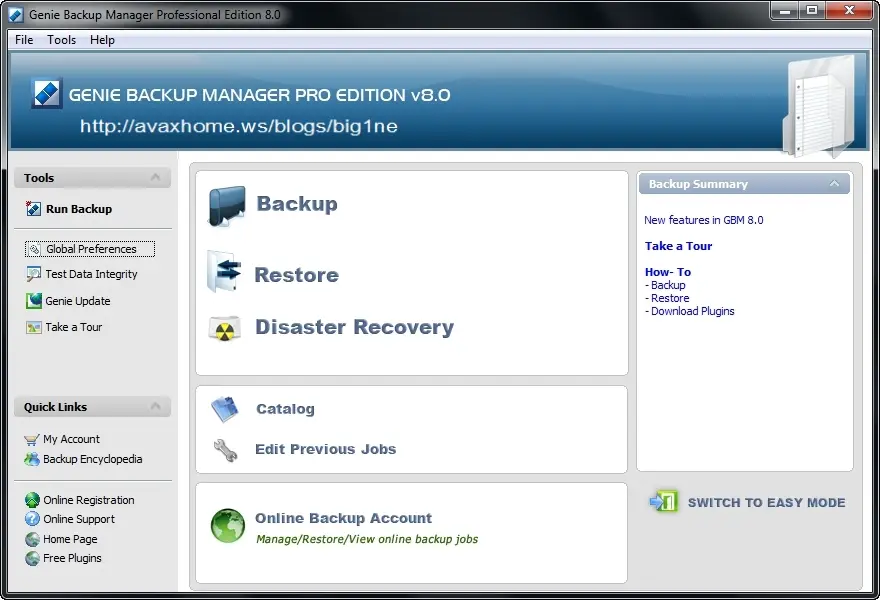Image resolution: width=880 pixels, height=600 pixels.
Task: Open the Help menu
Action: tap(102, 40)
